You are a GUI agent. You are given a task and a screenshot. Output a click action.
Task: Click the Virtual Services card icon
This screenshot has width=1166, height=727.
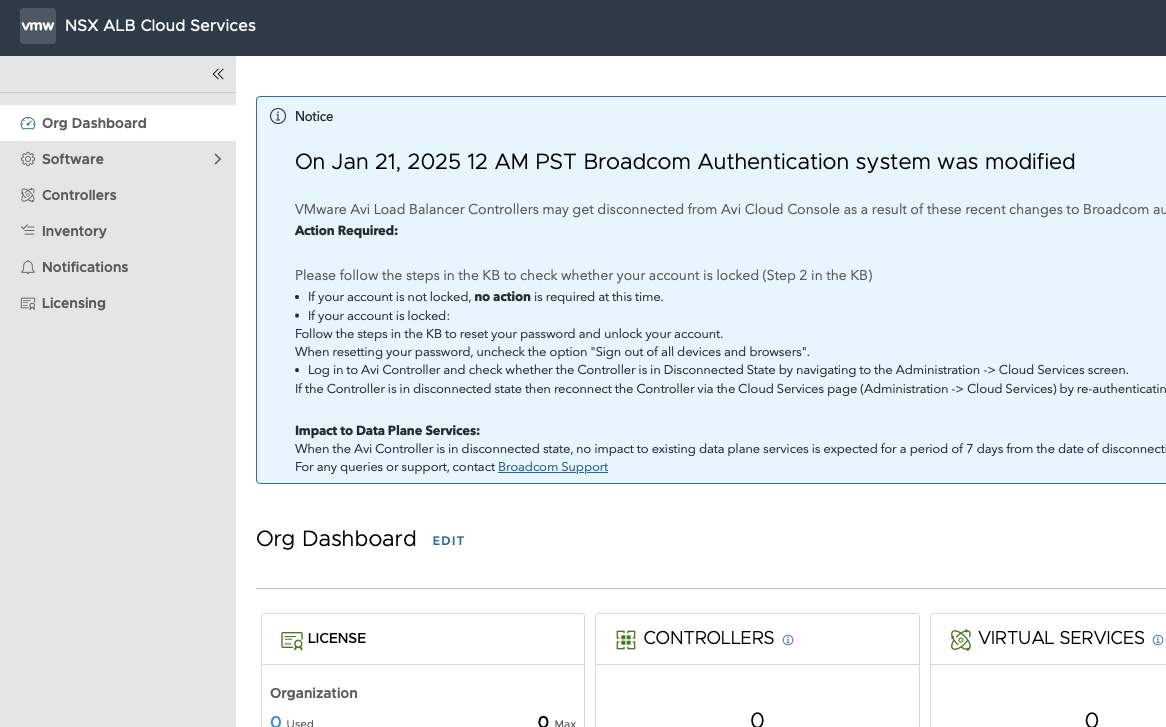pyautogui.click(x=961, y=640)
